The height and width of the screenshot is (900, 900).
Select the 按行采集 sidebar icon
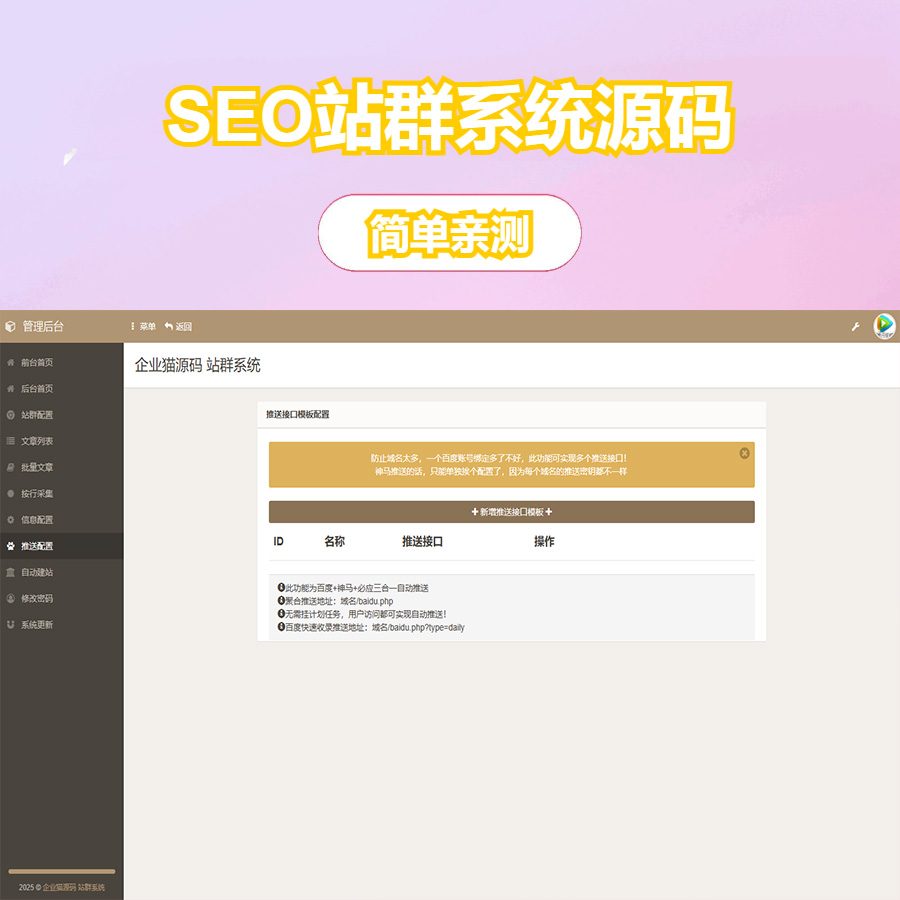click(11, 491)
